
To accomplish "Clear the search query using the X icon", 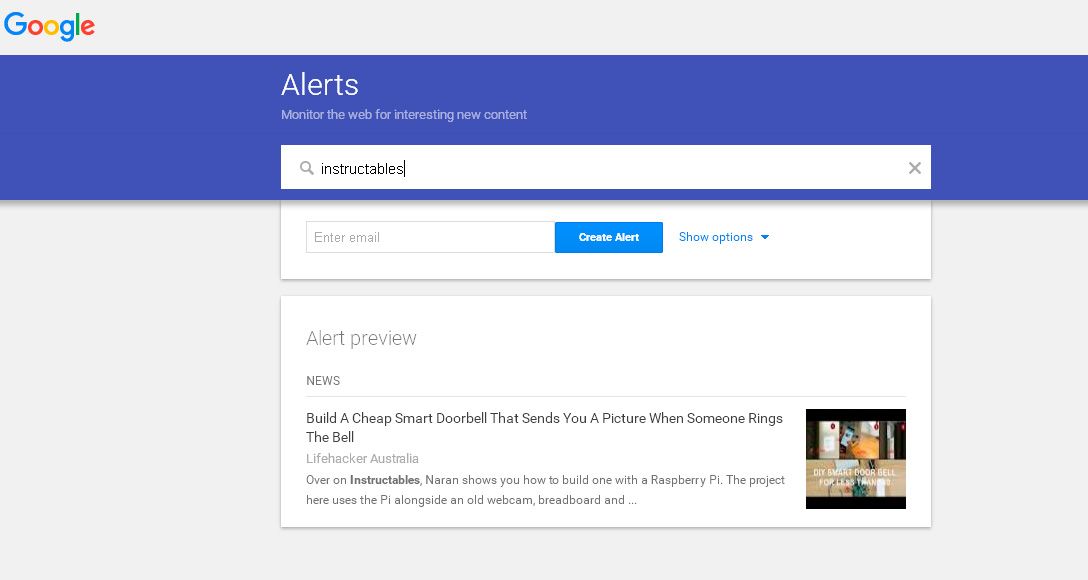I will pos(913,167).
